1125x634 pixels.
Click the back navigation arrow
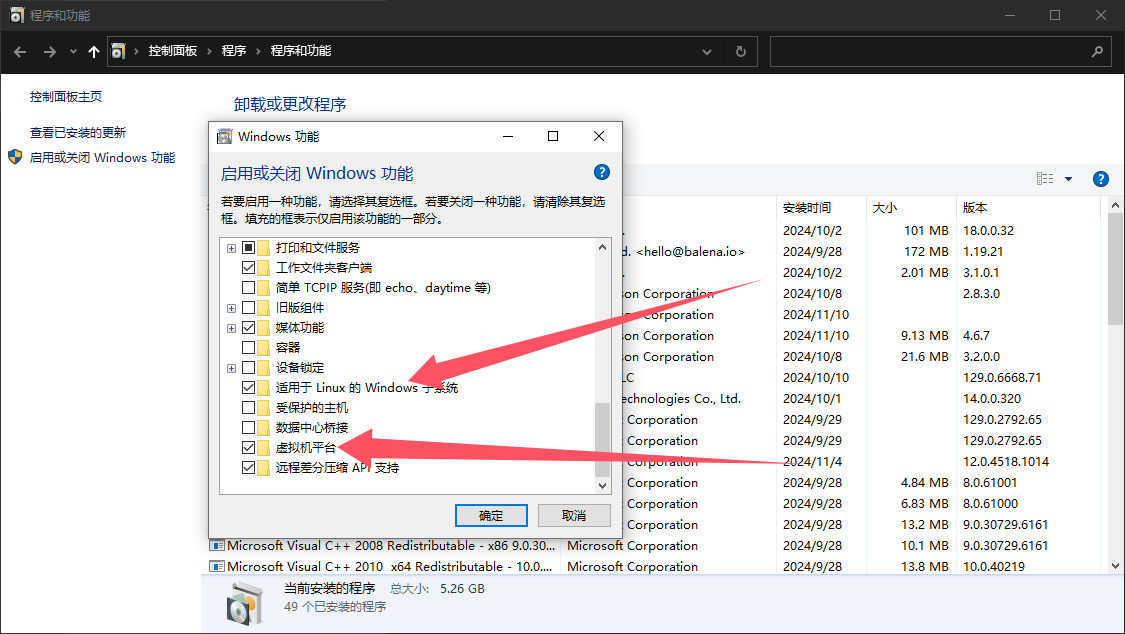coord(20,51)
